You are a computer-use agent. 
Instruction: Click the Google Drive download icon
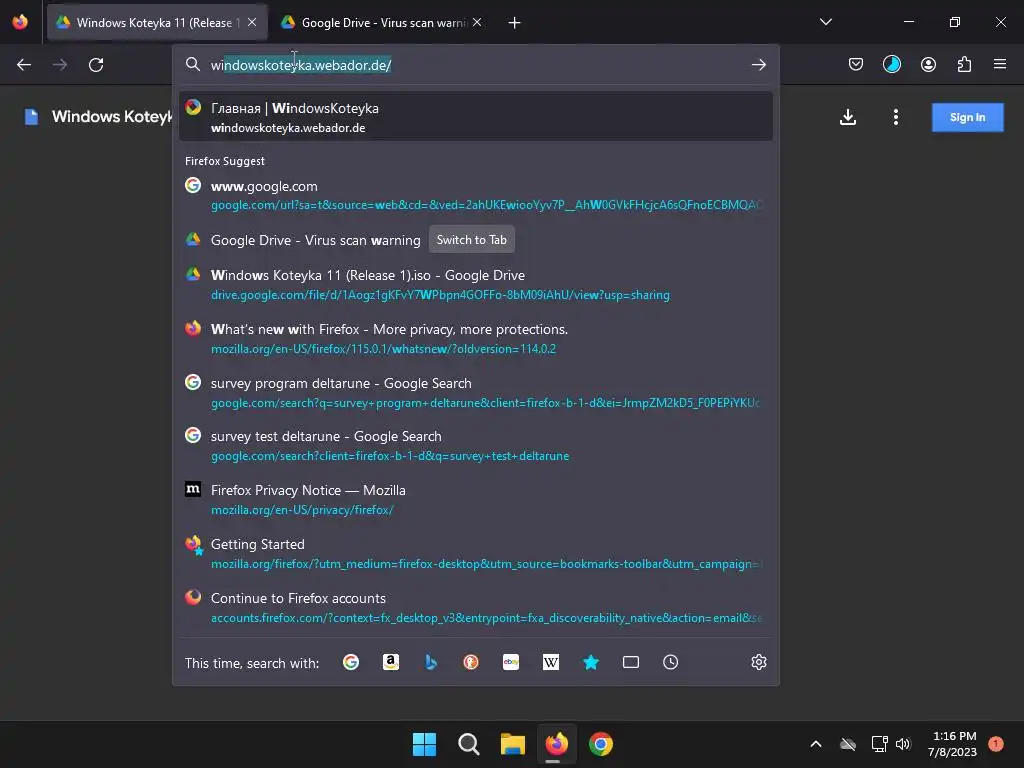848,118
